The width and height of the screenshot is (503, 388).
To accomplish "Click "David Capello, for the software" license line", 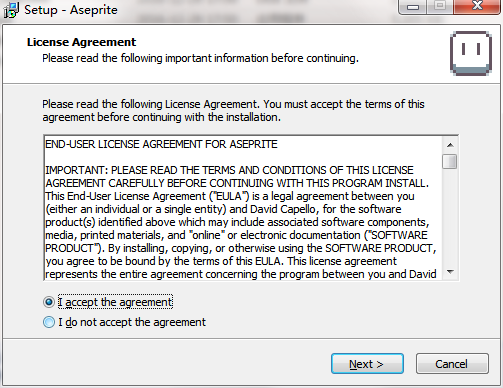I will [x=326, y=209].
